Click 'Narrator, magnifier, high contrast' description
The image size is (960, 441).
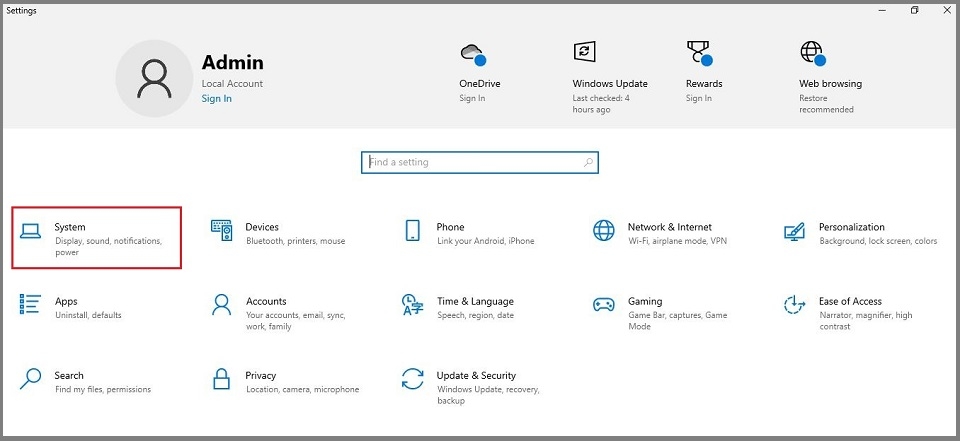pyautogui.click(x=866, y=321)
